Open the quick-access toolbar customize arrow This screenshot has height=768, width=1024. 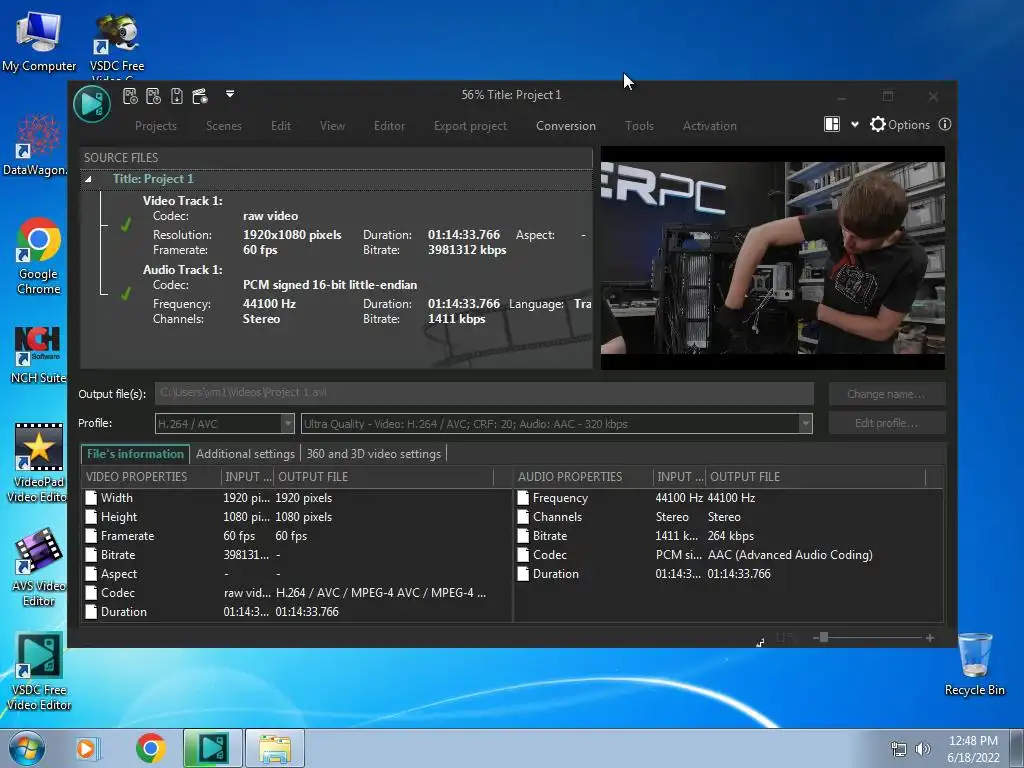click(x=230, y=94)
